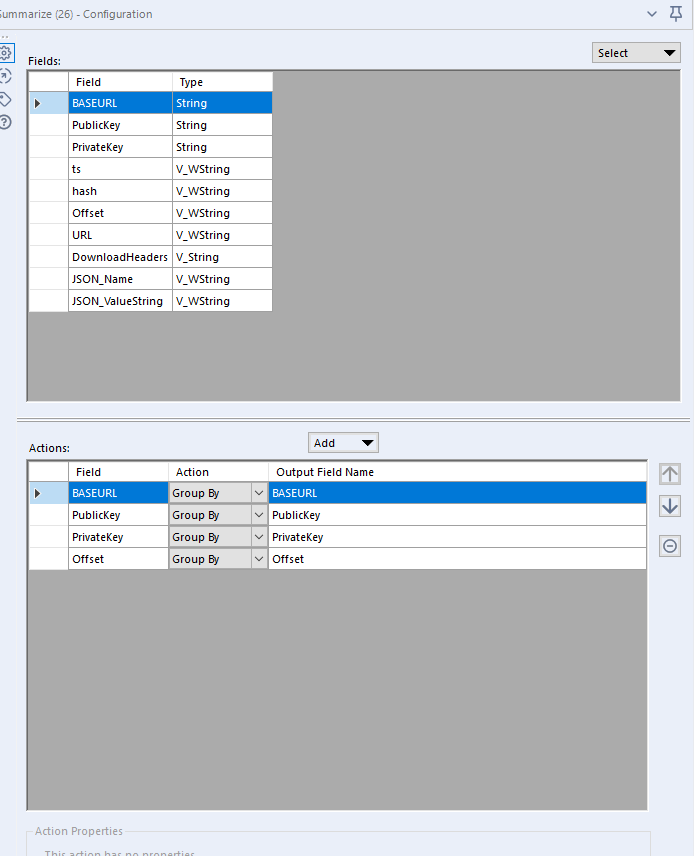Remove the selected action with minus button
Screen dimensions: 694x856
pyautogui.click(x=670, y=546)
